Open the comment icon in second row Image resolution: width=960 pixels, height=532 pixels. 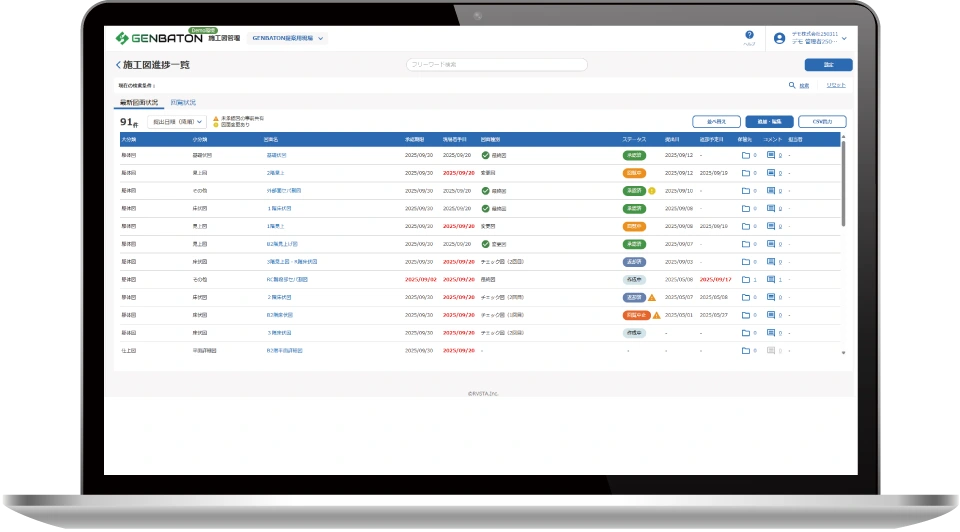click(771, 173)
